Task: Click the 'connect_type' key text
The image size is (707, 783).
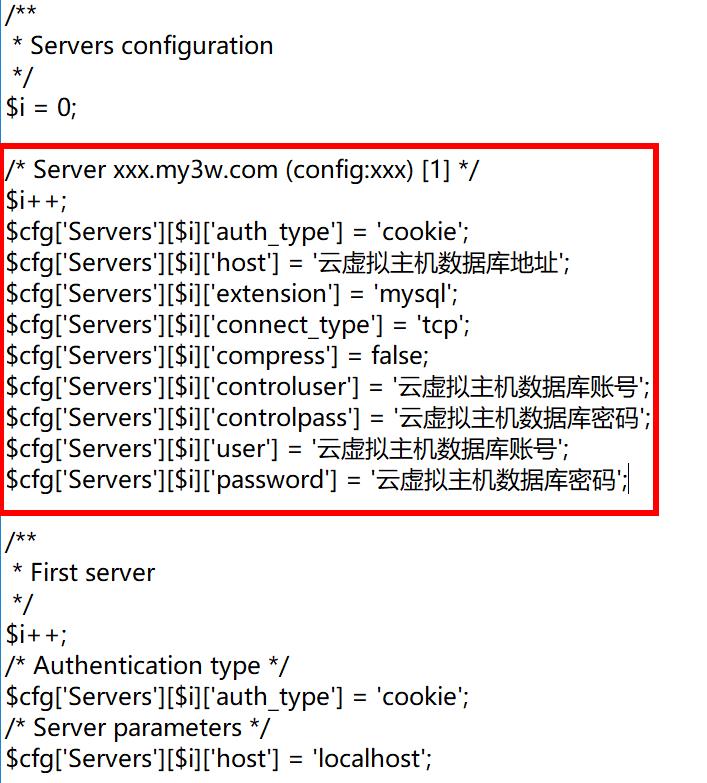Action: [294, 326]
